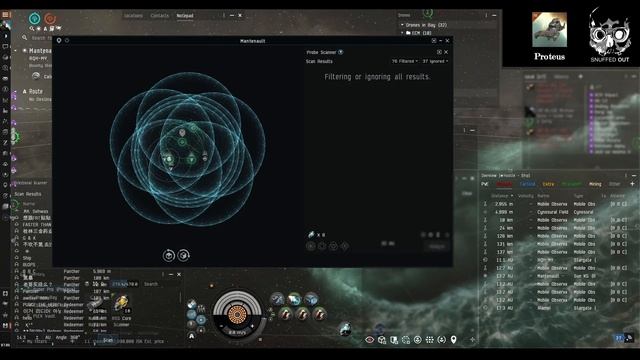Toggle eye visibility icon in bottom toolbar
Screen dimensions: 640x360
[x=370, y=340]
